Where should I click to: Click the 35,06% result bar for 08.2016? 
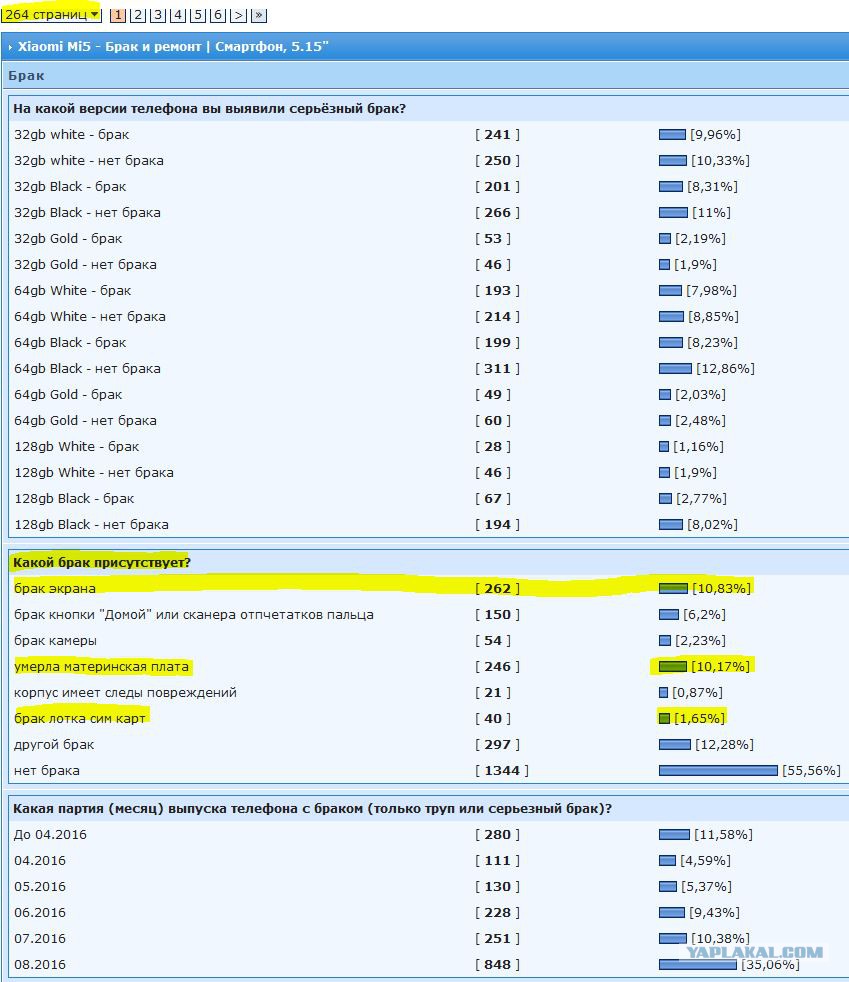[x=697, y=964]
